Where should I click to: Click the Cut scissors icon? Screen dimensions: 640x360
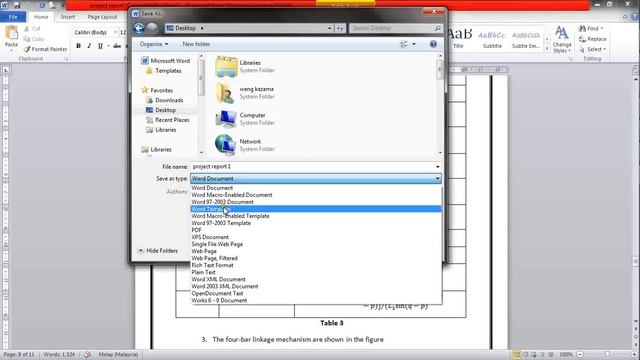(27, 29)
